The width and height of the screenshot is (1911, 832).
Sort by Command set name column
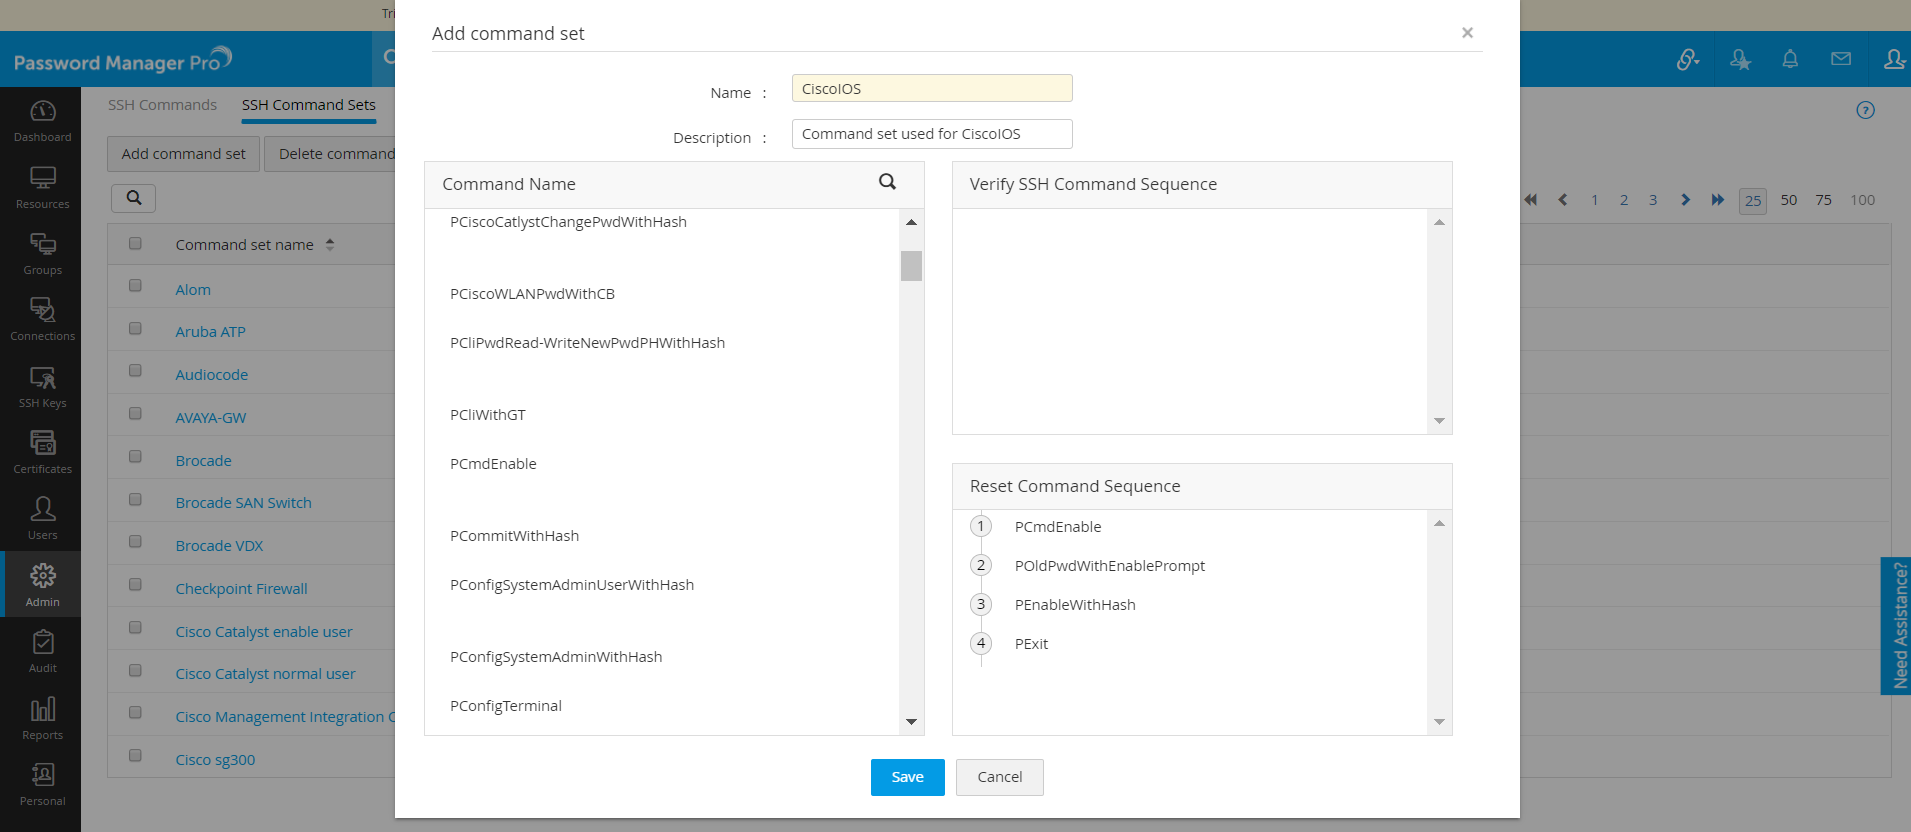click(x=245, y=245)
